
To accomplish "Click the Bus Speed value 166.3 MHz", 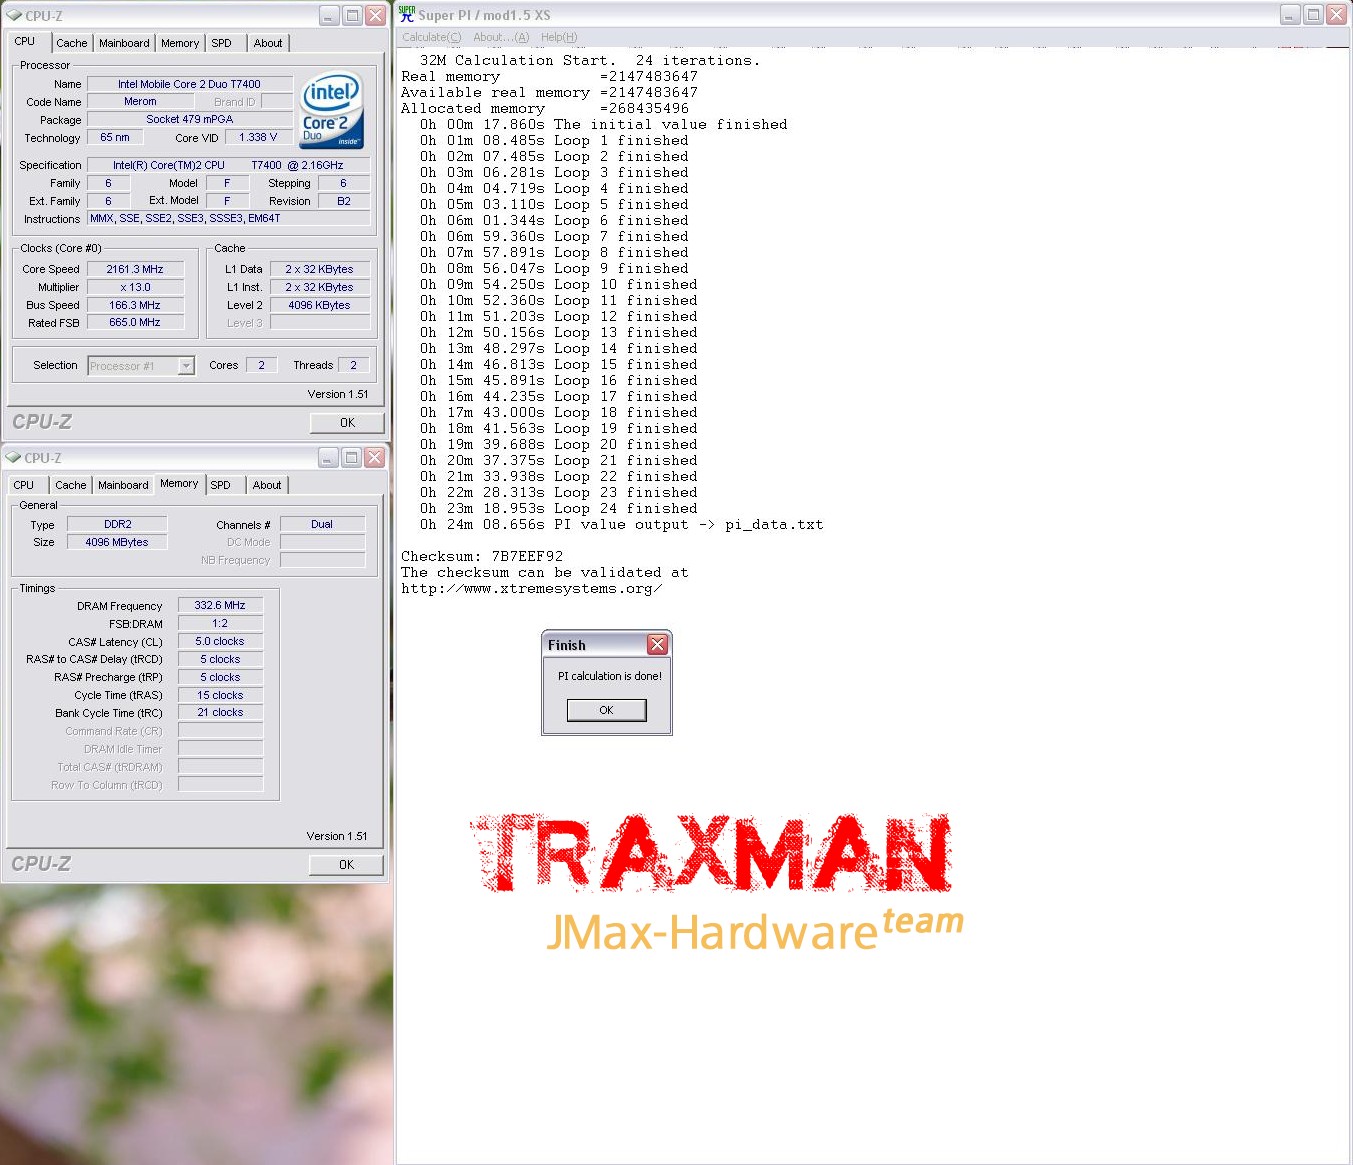I will (135, 305).
